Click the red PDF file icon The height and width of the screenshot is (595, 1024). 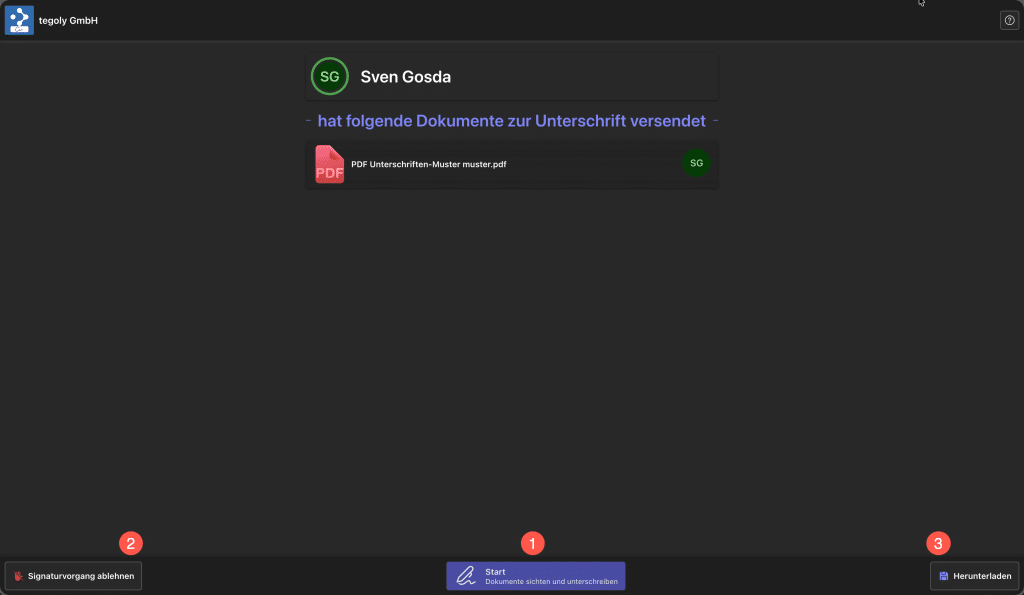(x=329, y=165)
